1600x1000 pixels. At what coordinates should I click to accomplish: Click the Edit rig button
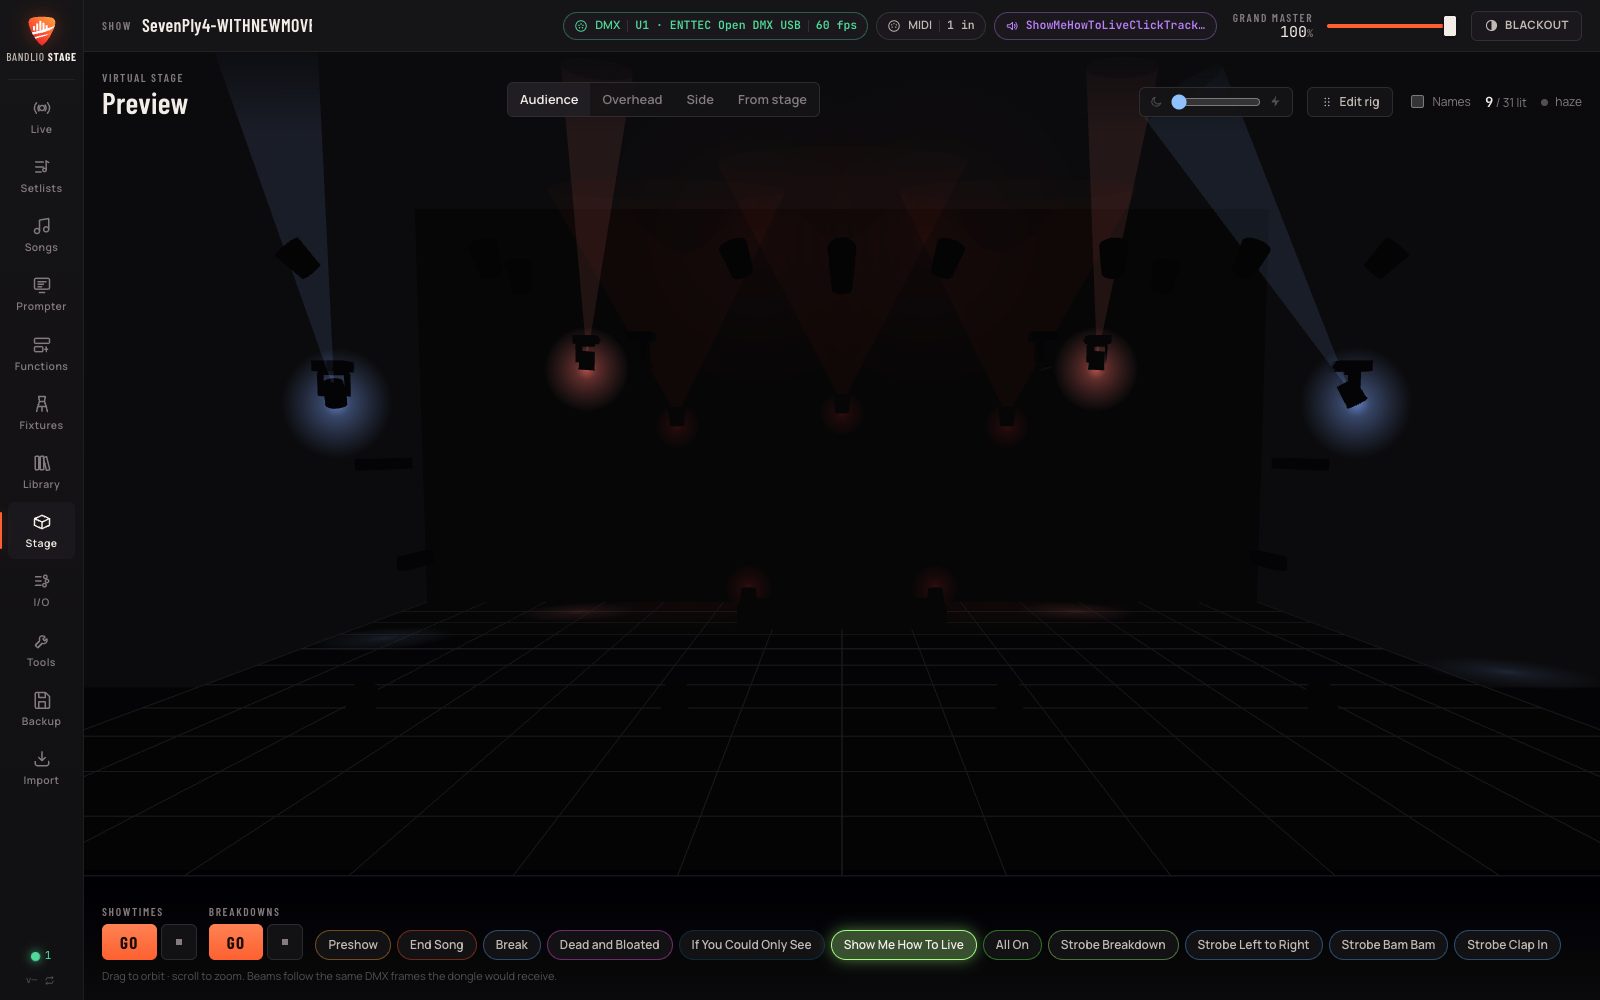tap(1350, 102)
